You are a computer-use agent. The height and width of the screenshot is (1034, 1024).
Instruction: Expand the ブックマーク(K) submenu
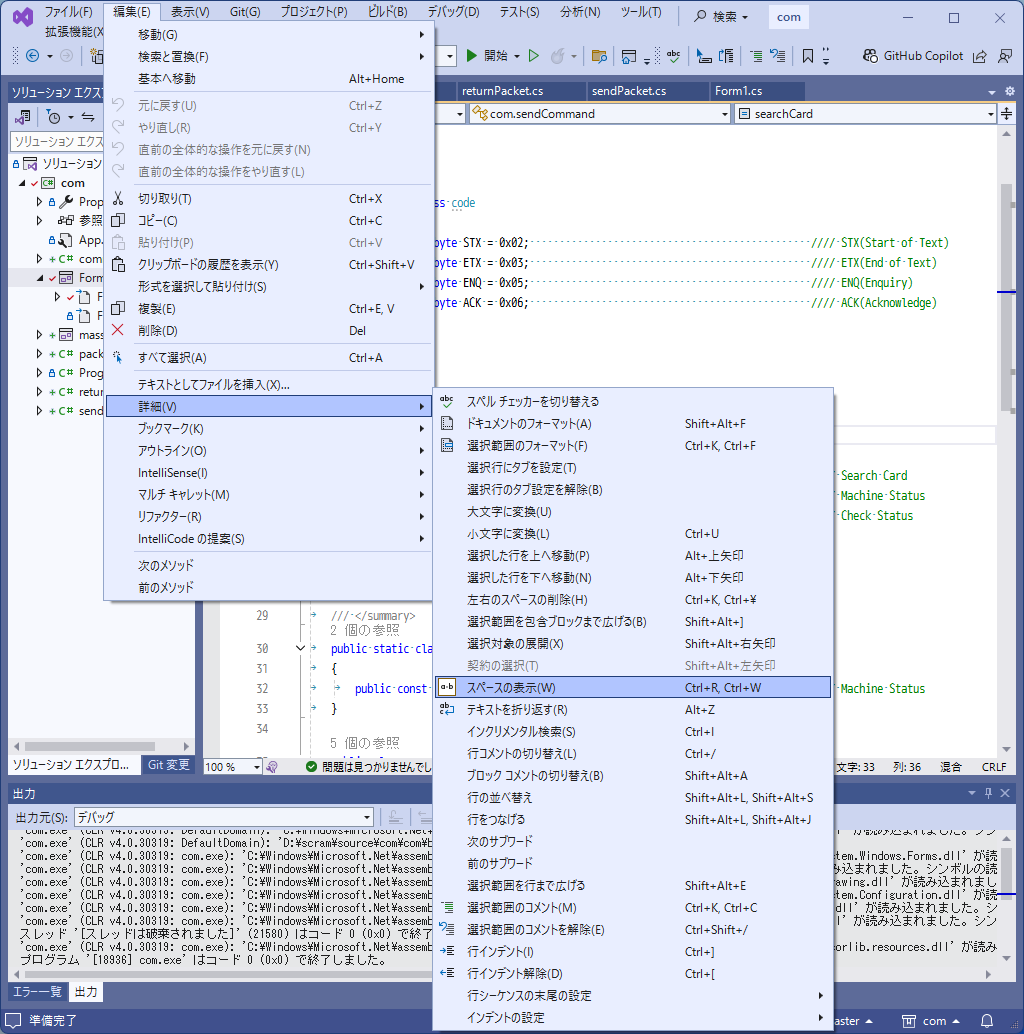pyautogui.click(x=269, y=429)
